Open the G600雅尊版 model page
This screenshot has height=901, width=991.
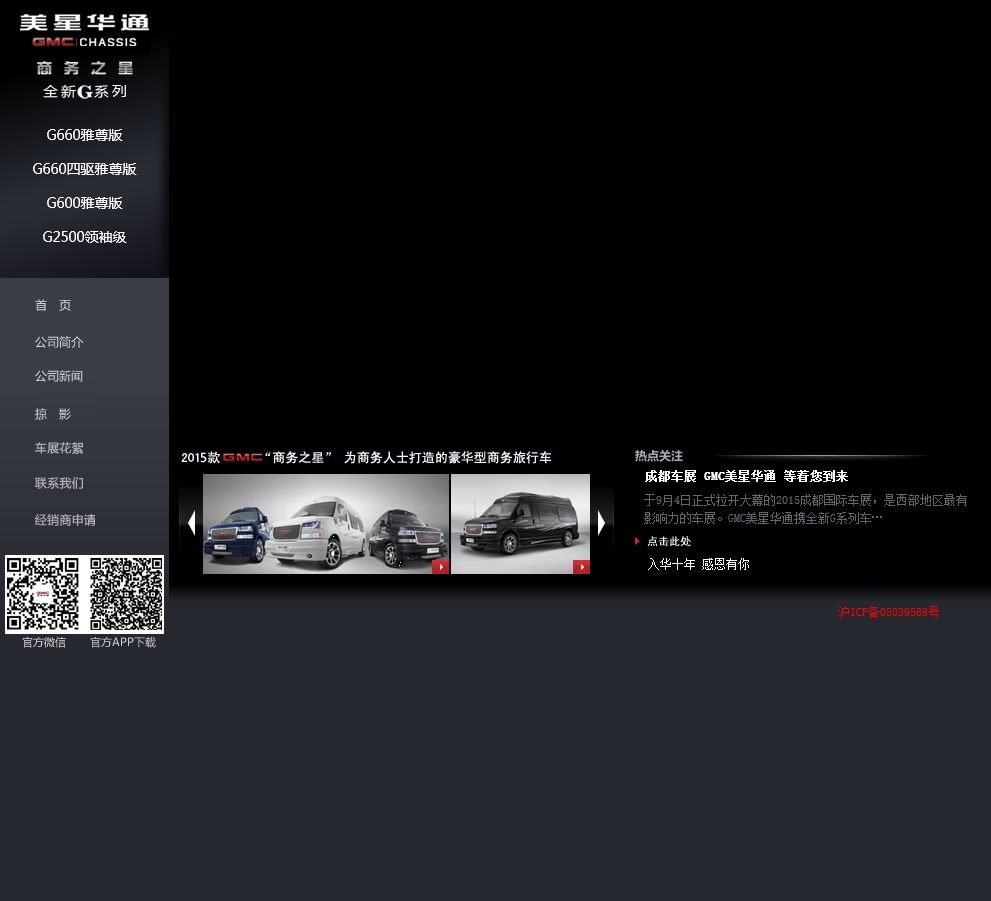[84, 203]
